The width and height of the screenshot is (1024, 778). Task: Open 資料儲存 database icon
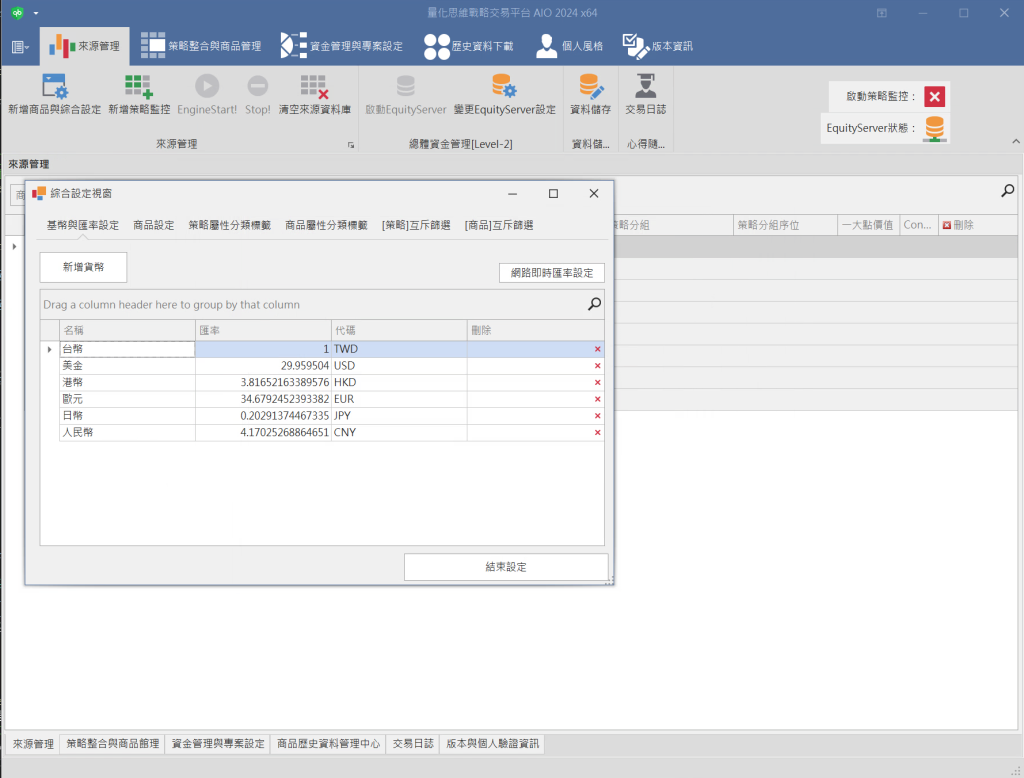point(590,87)
